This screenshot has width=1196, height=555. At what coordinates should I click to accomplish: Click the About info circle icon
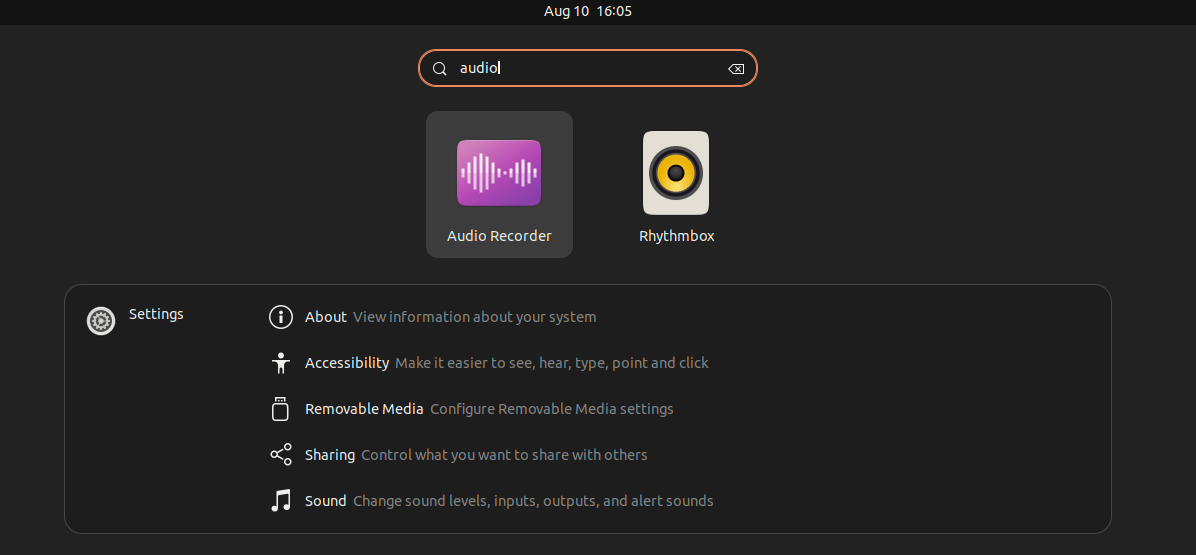click(x=281, y=317)
